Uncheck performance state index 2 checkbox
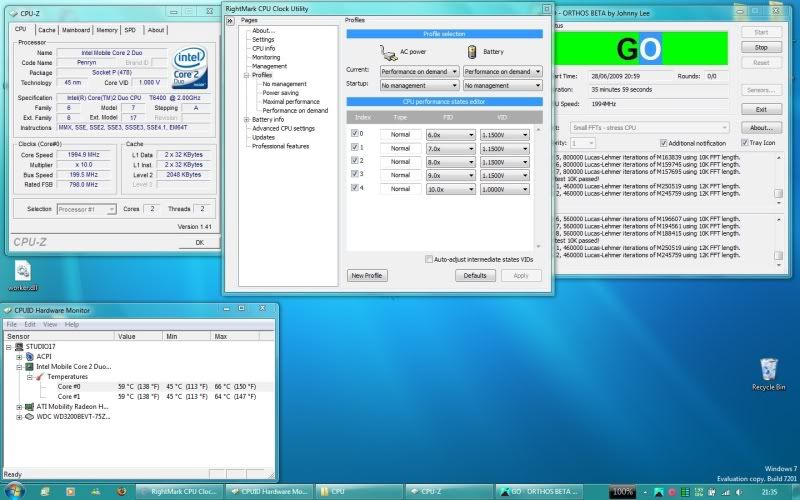The width and height of the screenshot is (800, 500). point(355,160)
